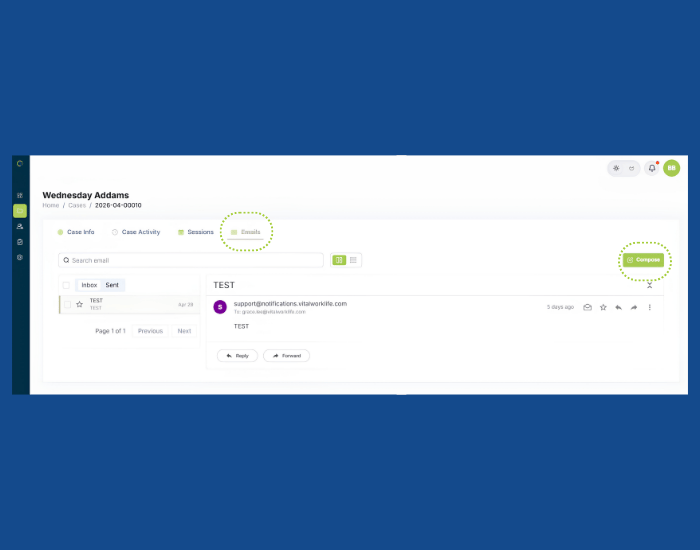The height and width of the screenshot is (550, 700).
Task: Click the purple S sender avatar
Action: point(220,307)
